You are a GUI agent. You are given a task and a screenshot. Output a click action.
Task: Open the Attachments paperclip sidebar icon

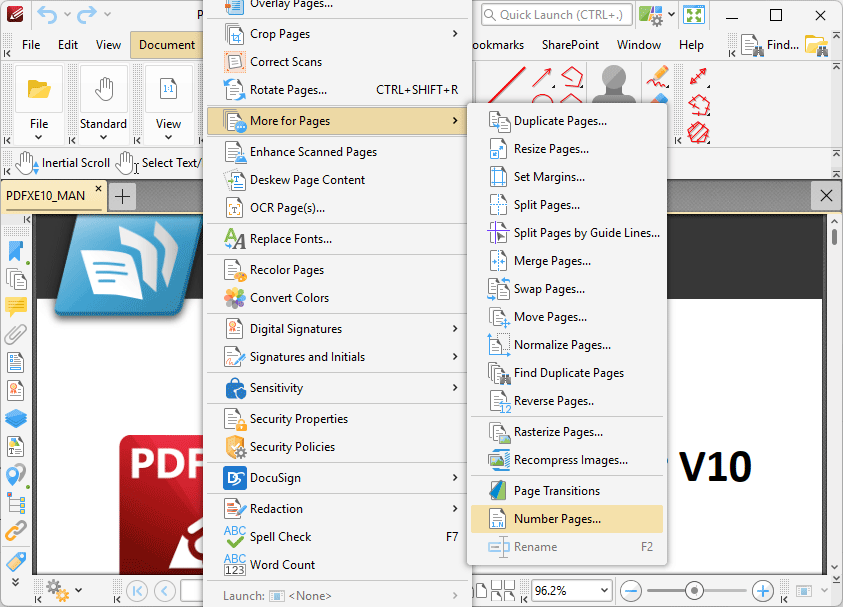point(16,334)
